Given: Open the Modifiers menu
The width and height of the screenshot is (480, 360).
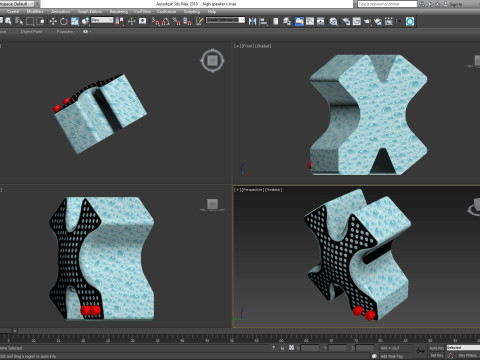Looking at the screenshot, I should (35, 12).
